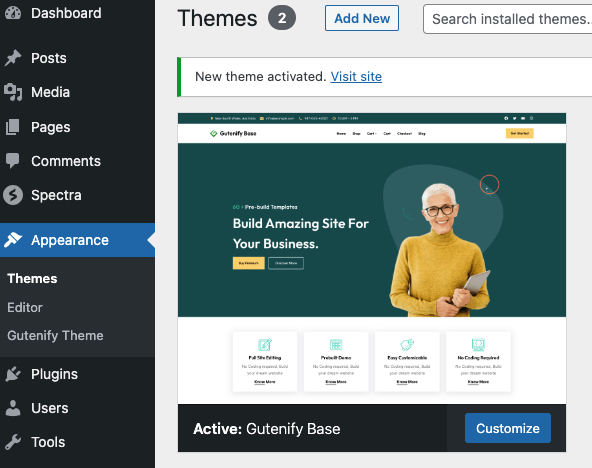Go to the Posts section
This screenshot has height=468, width=592.
(77, 58)
